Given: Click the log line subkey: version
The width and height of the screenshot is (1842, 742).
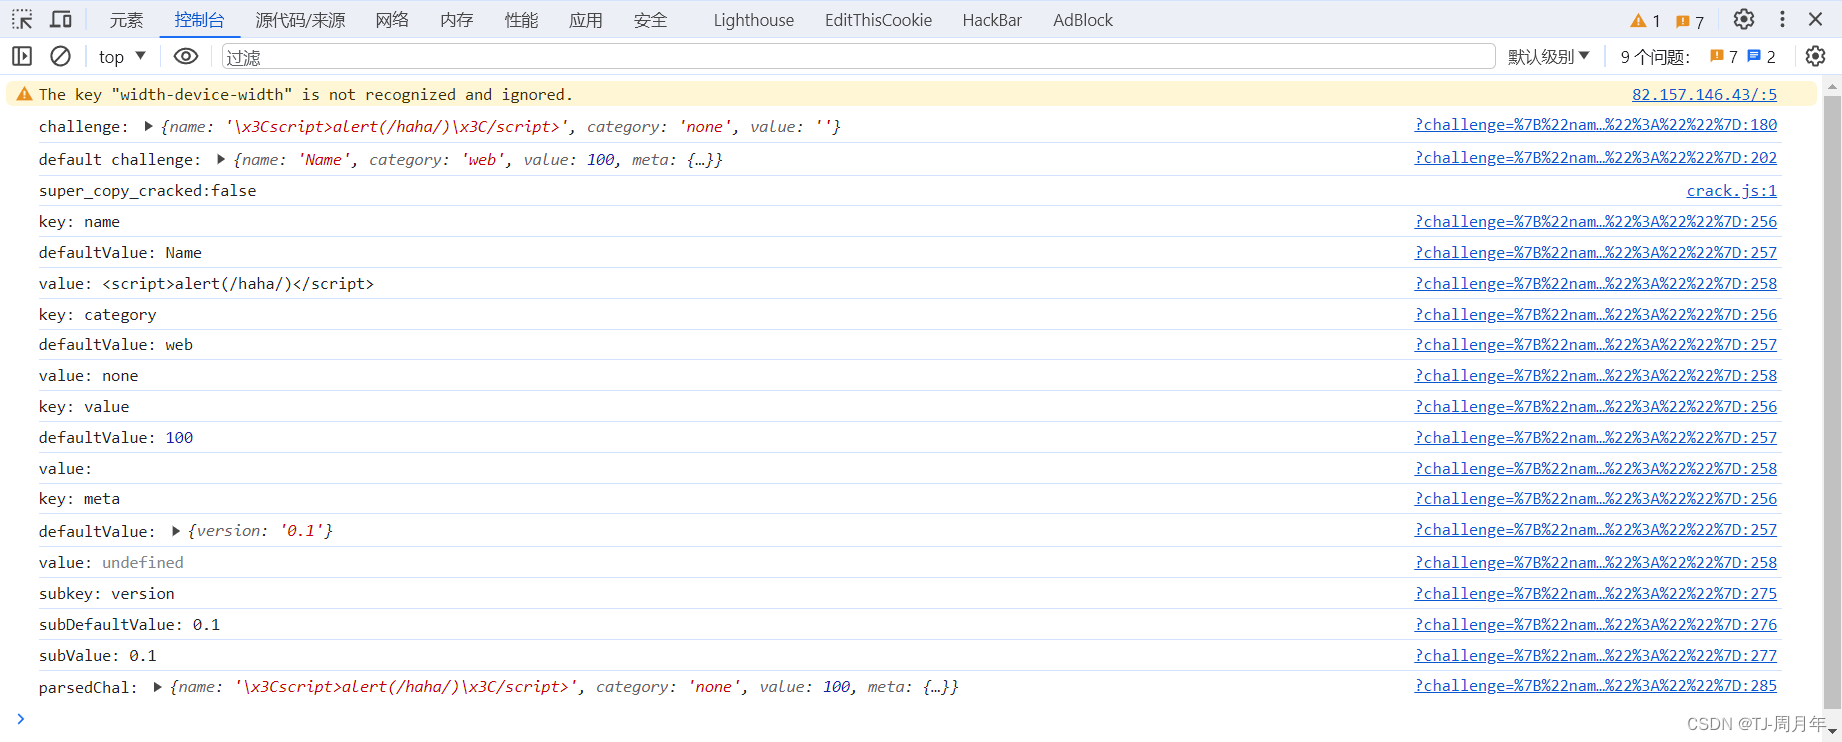Looking at the screenshot, I should click(107, 593).
